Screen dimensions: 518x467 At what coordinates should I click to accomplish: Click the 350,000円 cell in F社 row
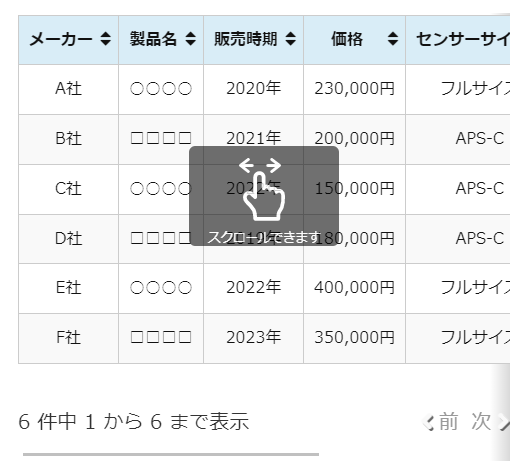click(x=354, y=338)
